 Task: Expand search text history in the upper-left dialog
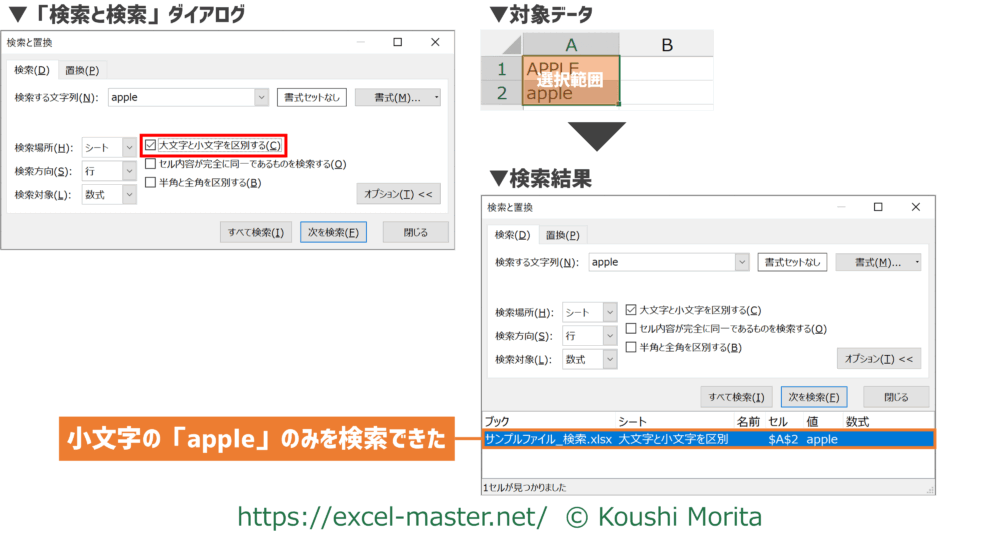262,97
